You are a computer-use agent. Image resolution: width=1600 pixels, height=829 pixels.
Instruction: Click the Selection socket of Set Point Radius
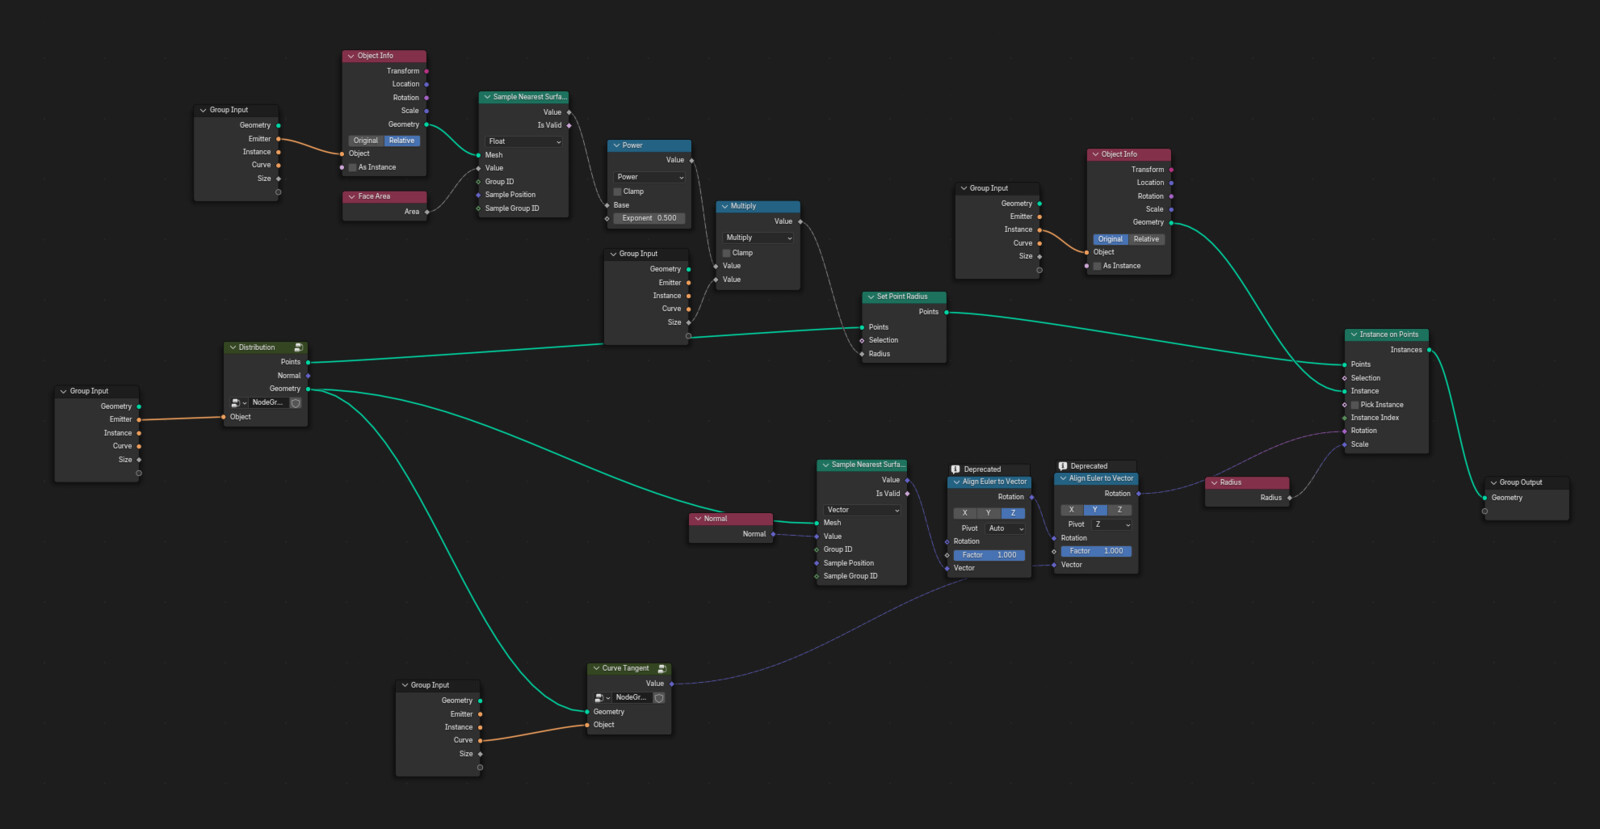click(862, 340)
